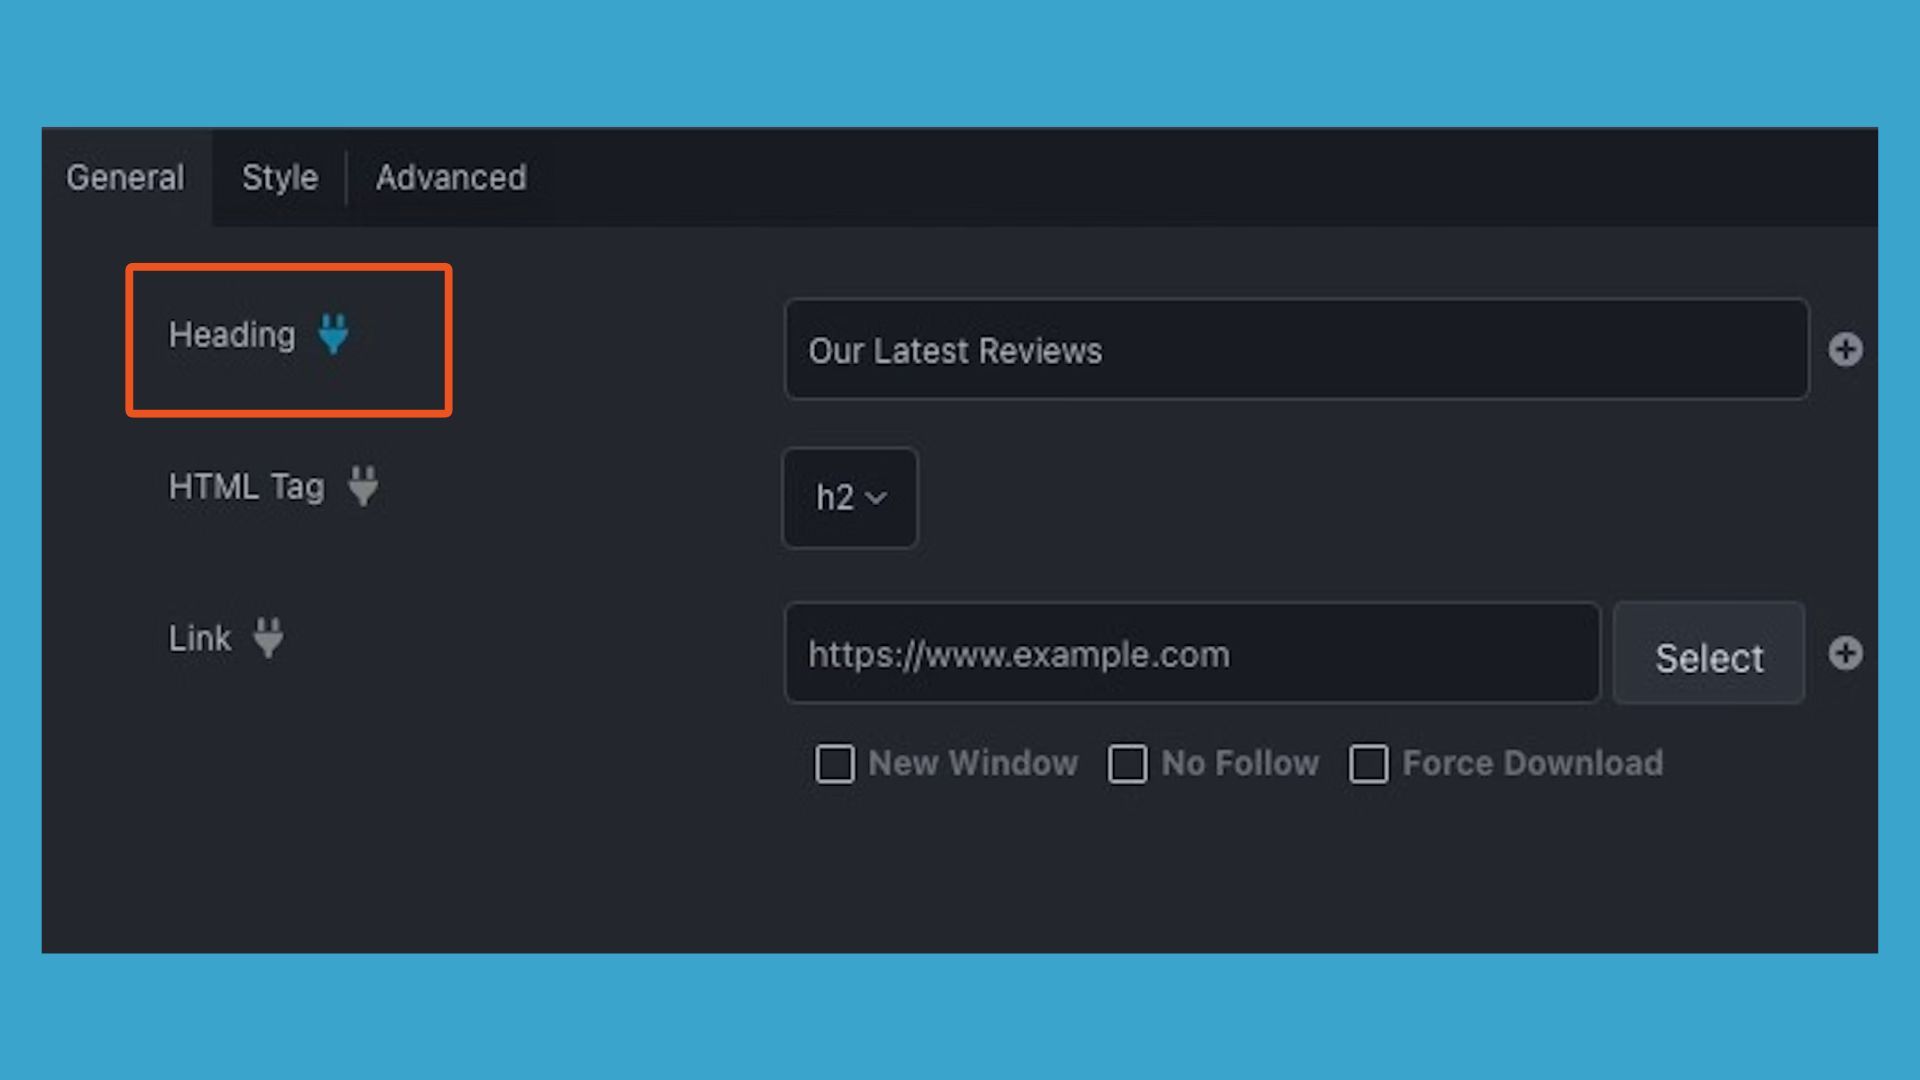The image size is (1920, 1080).
Task: Click the blue plug icon beside Heading
Action: pos(333,334)
